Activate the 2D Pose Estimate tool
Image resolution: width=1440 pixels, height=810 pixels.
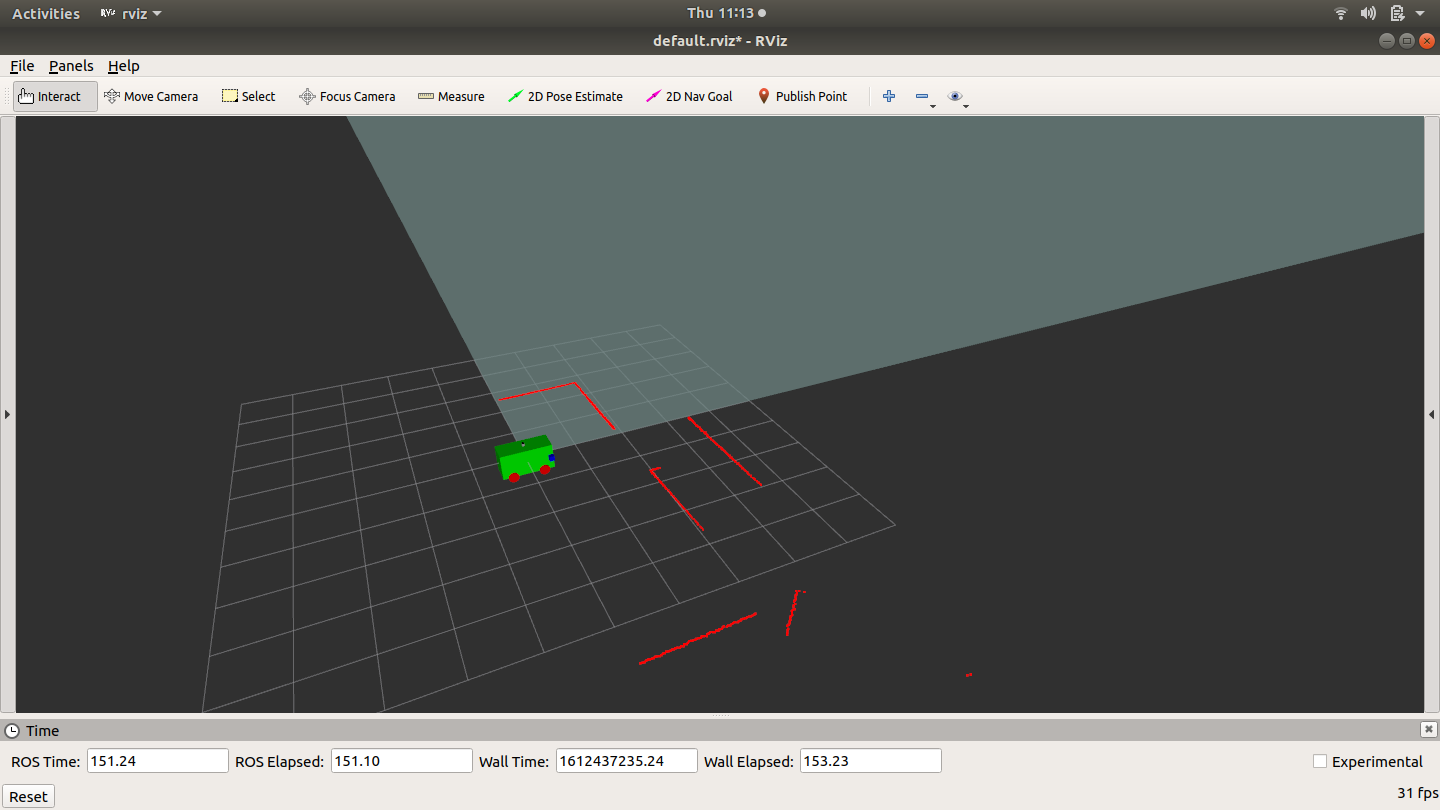tap(565, 96)
